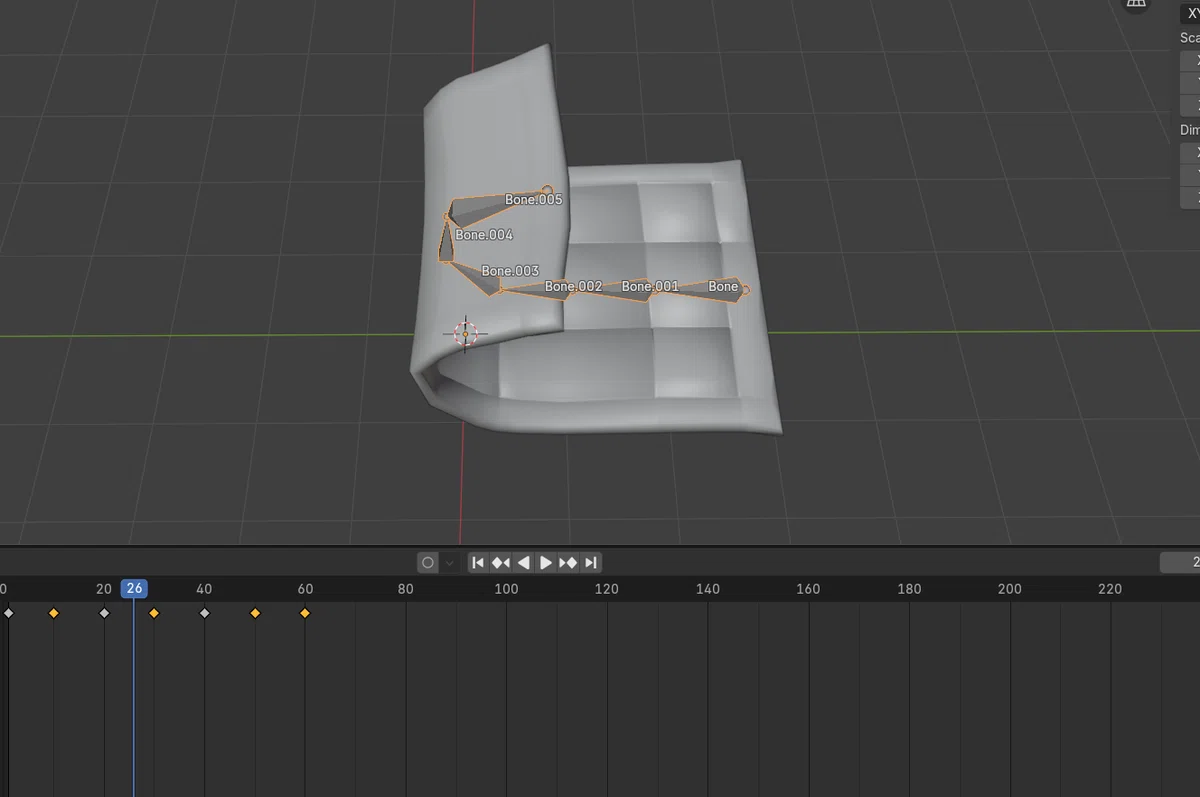Select the orange keyframe at frame 30

click(154, 613)
